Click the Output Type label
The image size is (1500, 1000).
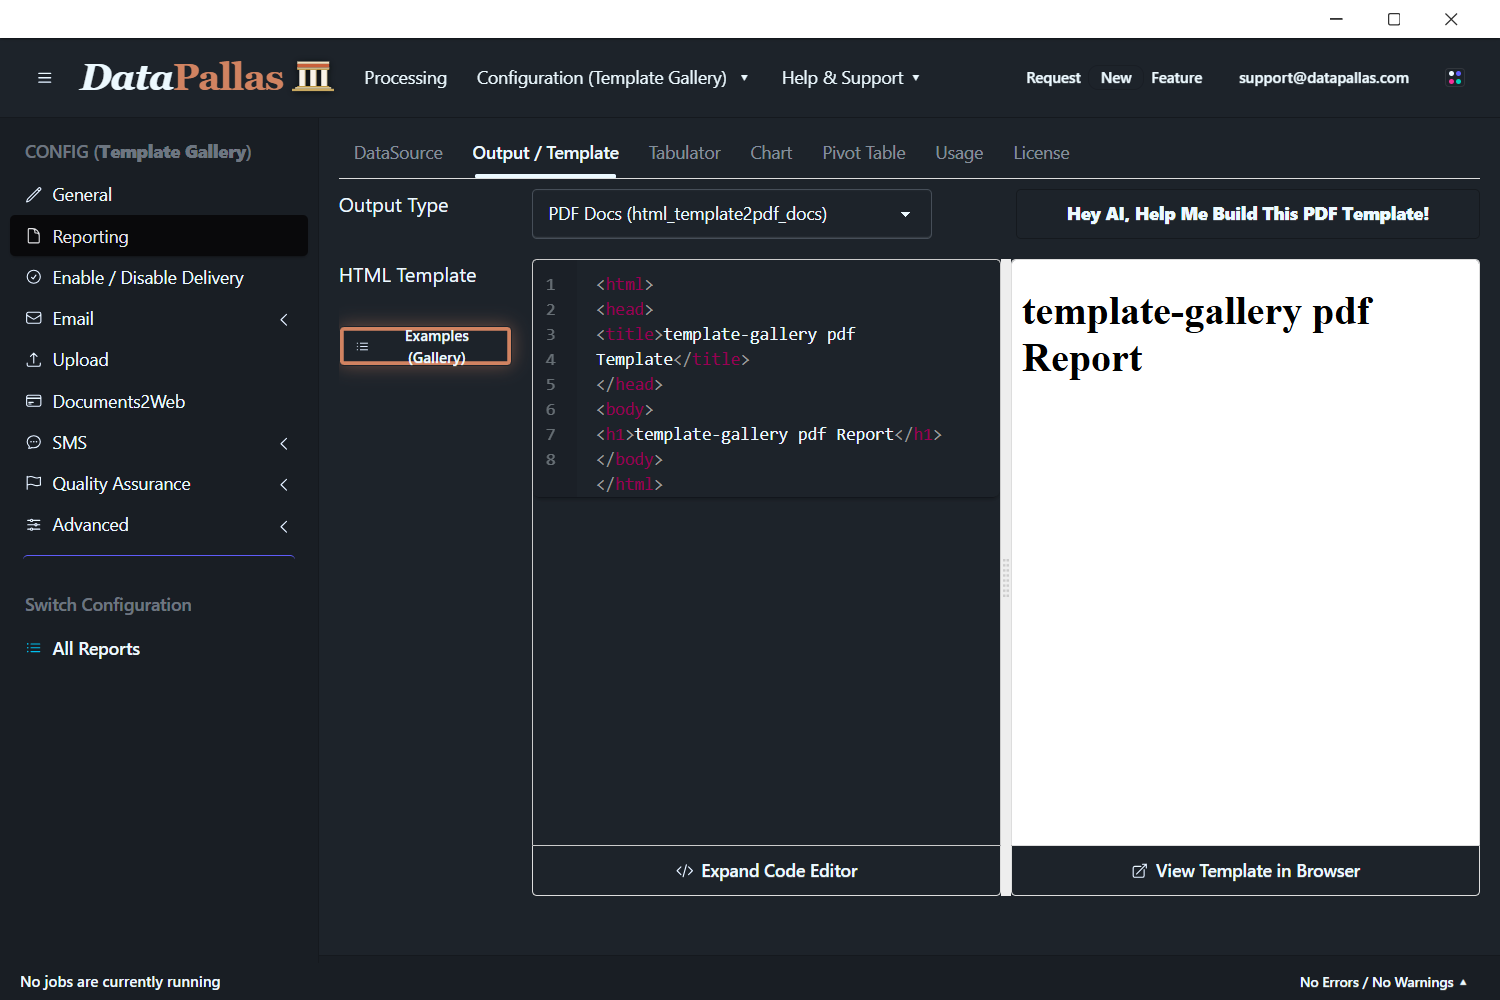393,205
